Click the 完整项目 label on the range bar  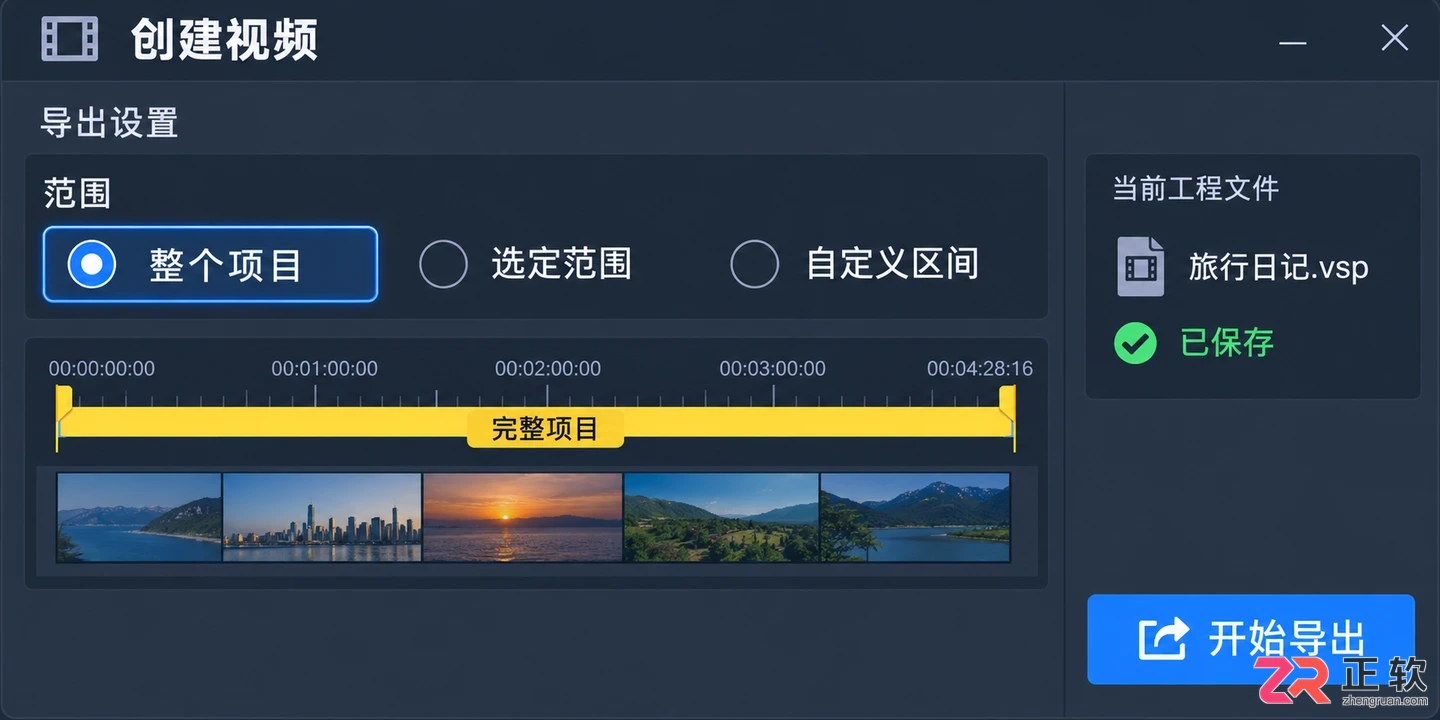pos(545,429)
